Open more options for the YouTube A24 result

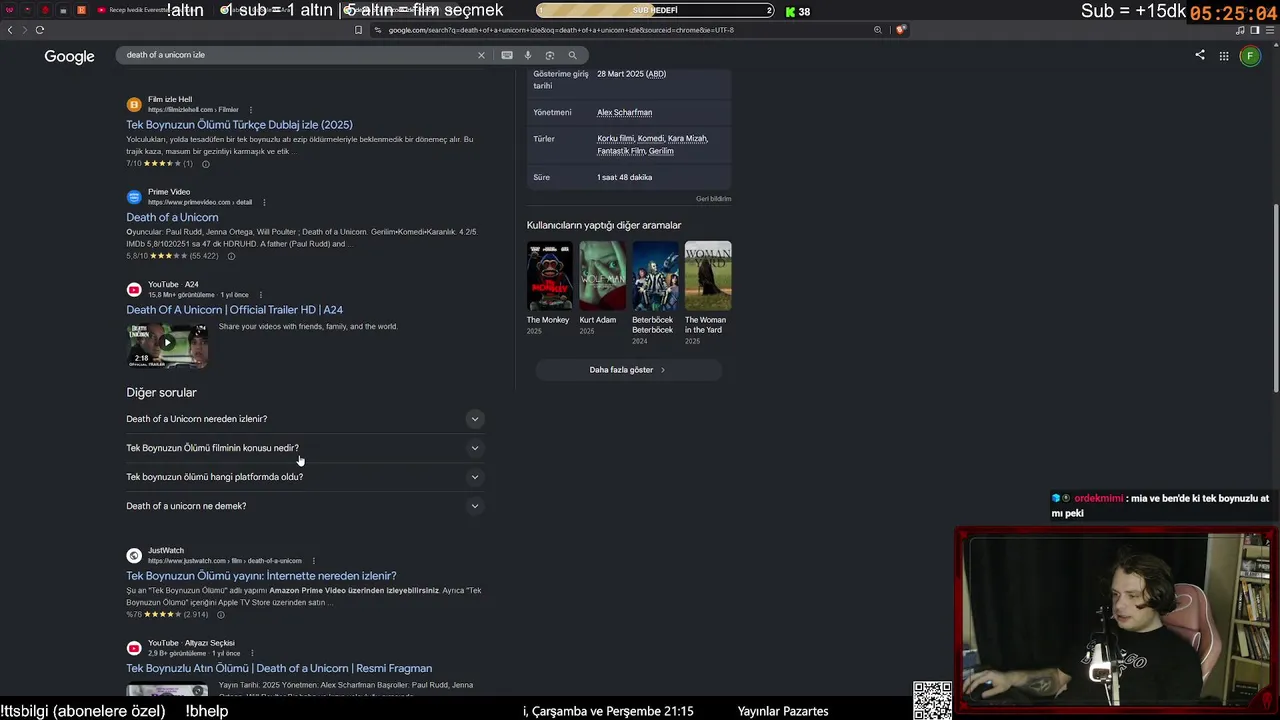(x=259, y=295)
